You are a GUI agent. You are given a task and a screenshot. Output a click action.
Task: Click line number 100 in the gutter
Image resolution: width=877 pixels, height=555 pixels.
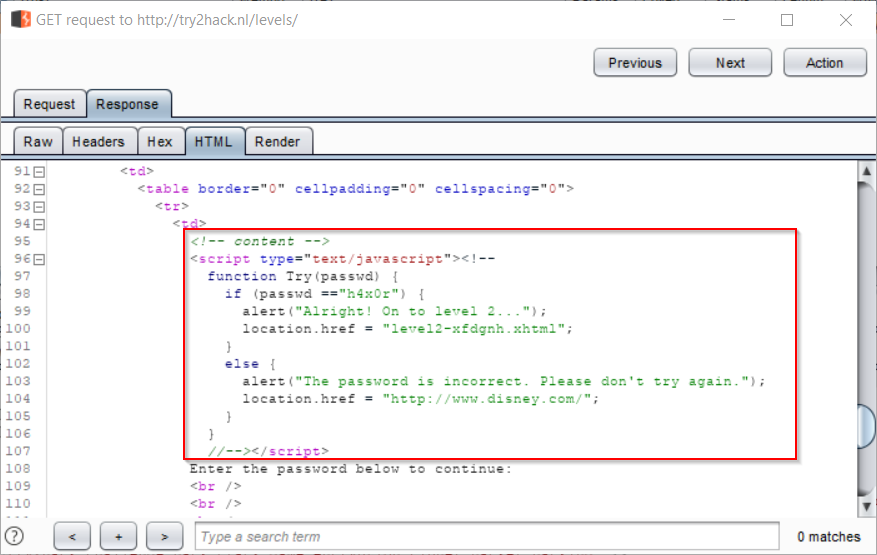18,328
